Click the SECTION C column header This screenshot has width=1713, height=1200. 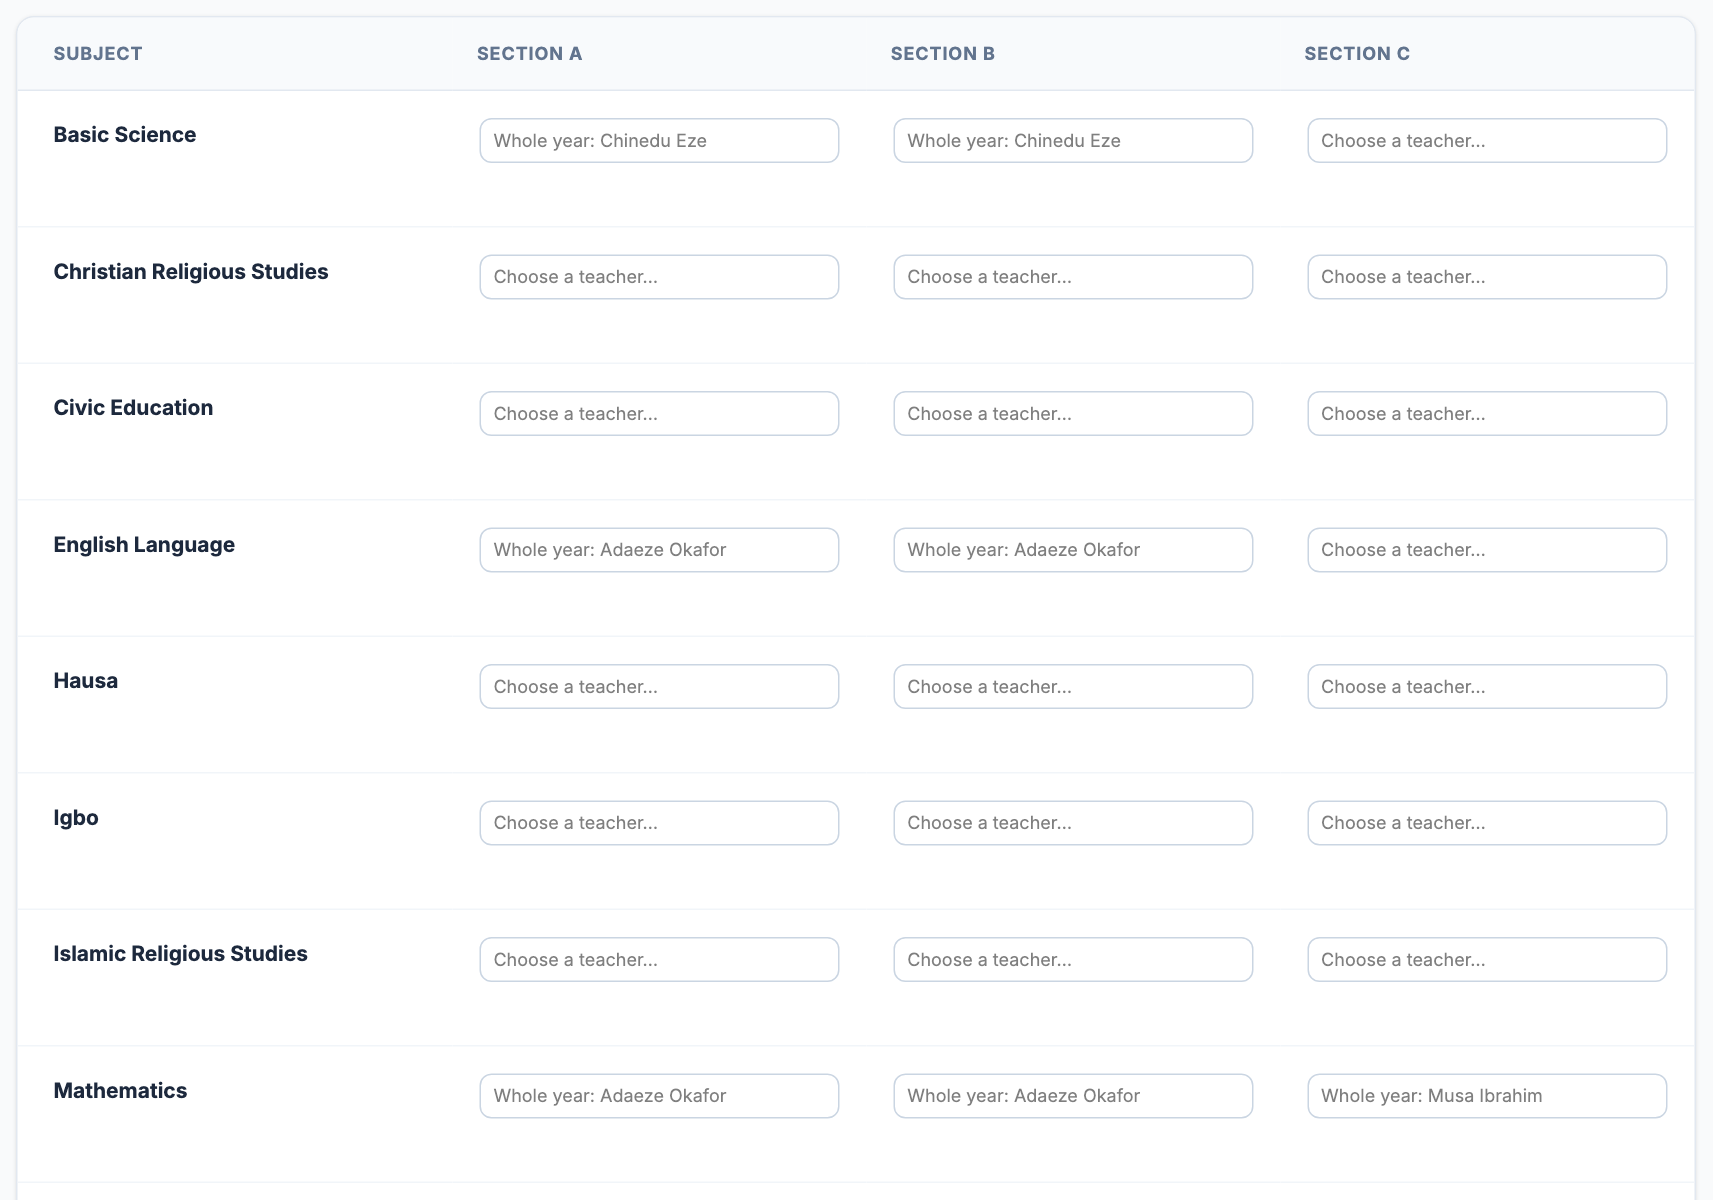(x=1357, y=54)
